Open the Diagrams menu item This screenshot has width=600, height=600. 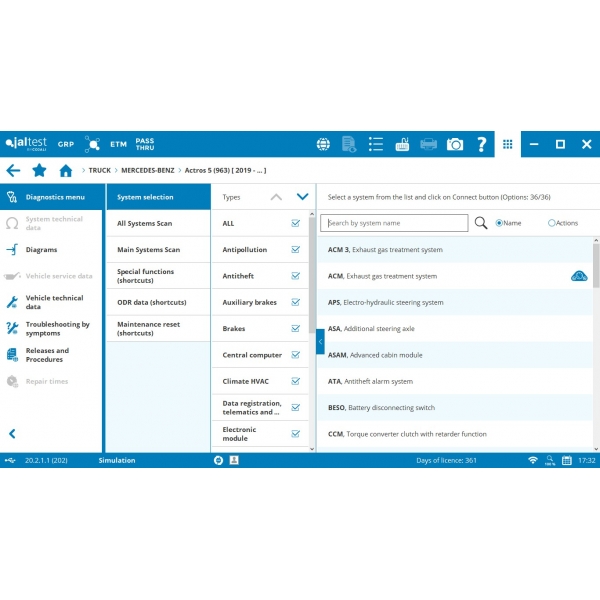coord(42,250)
